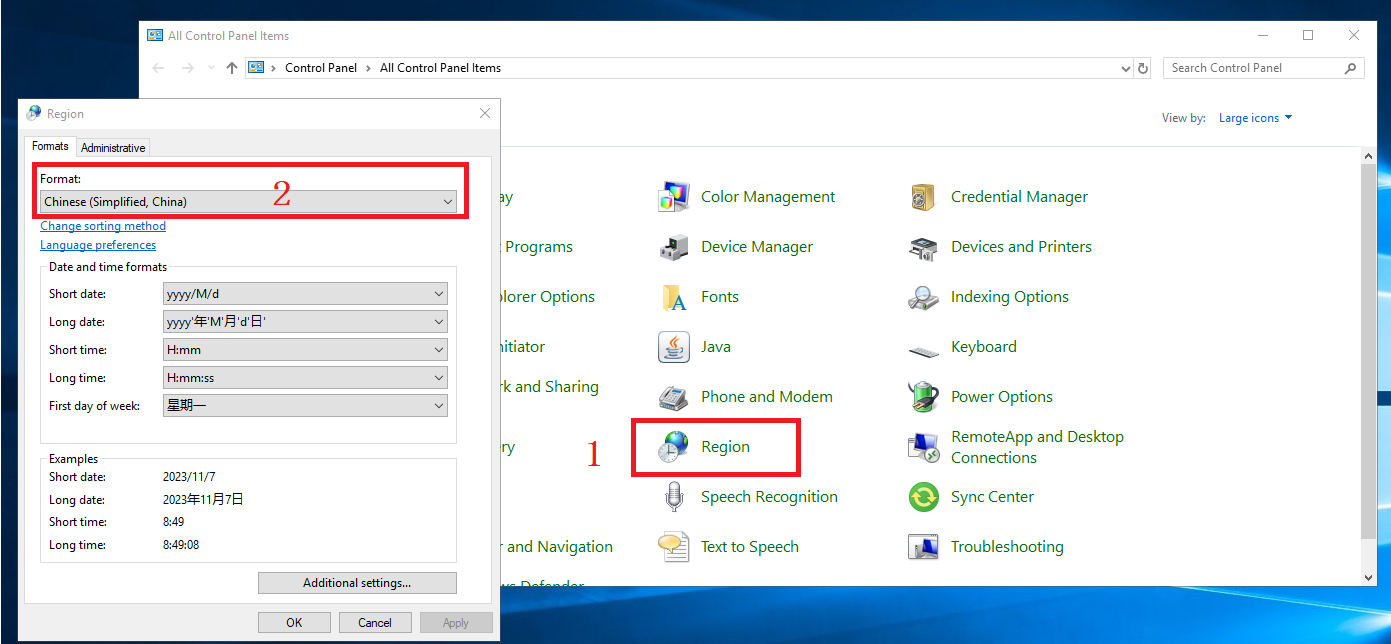Open the Speech Recognition microphone icon
Image resolution: width=1391 pixels, height=644 pixels.
674,497
